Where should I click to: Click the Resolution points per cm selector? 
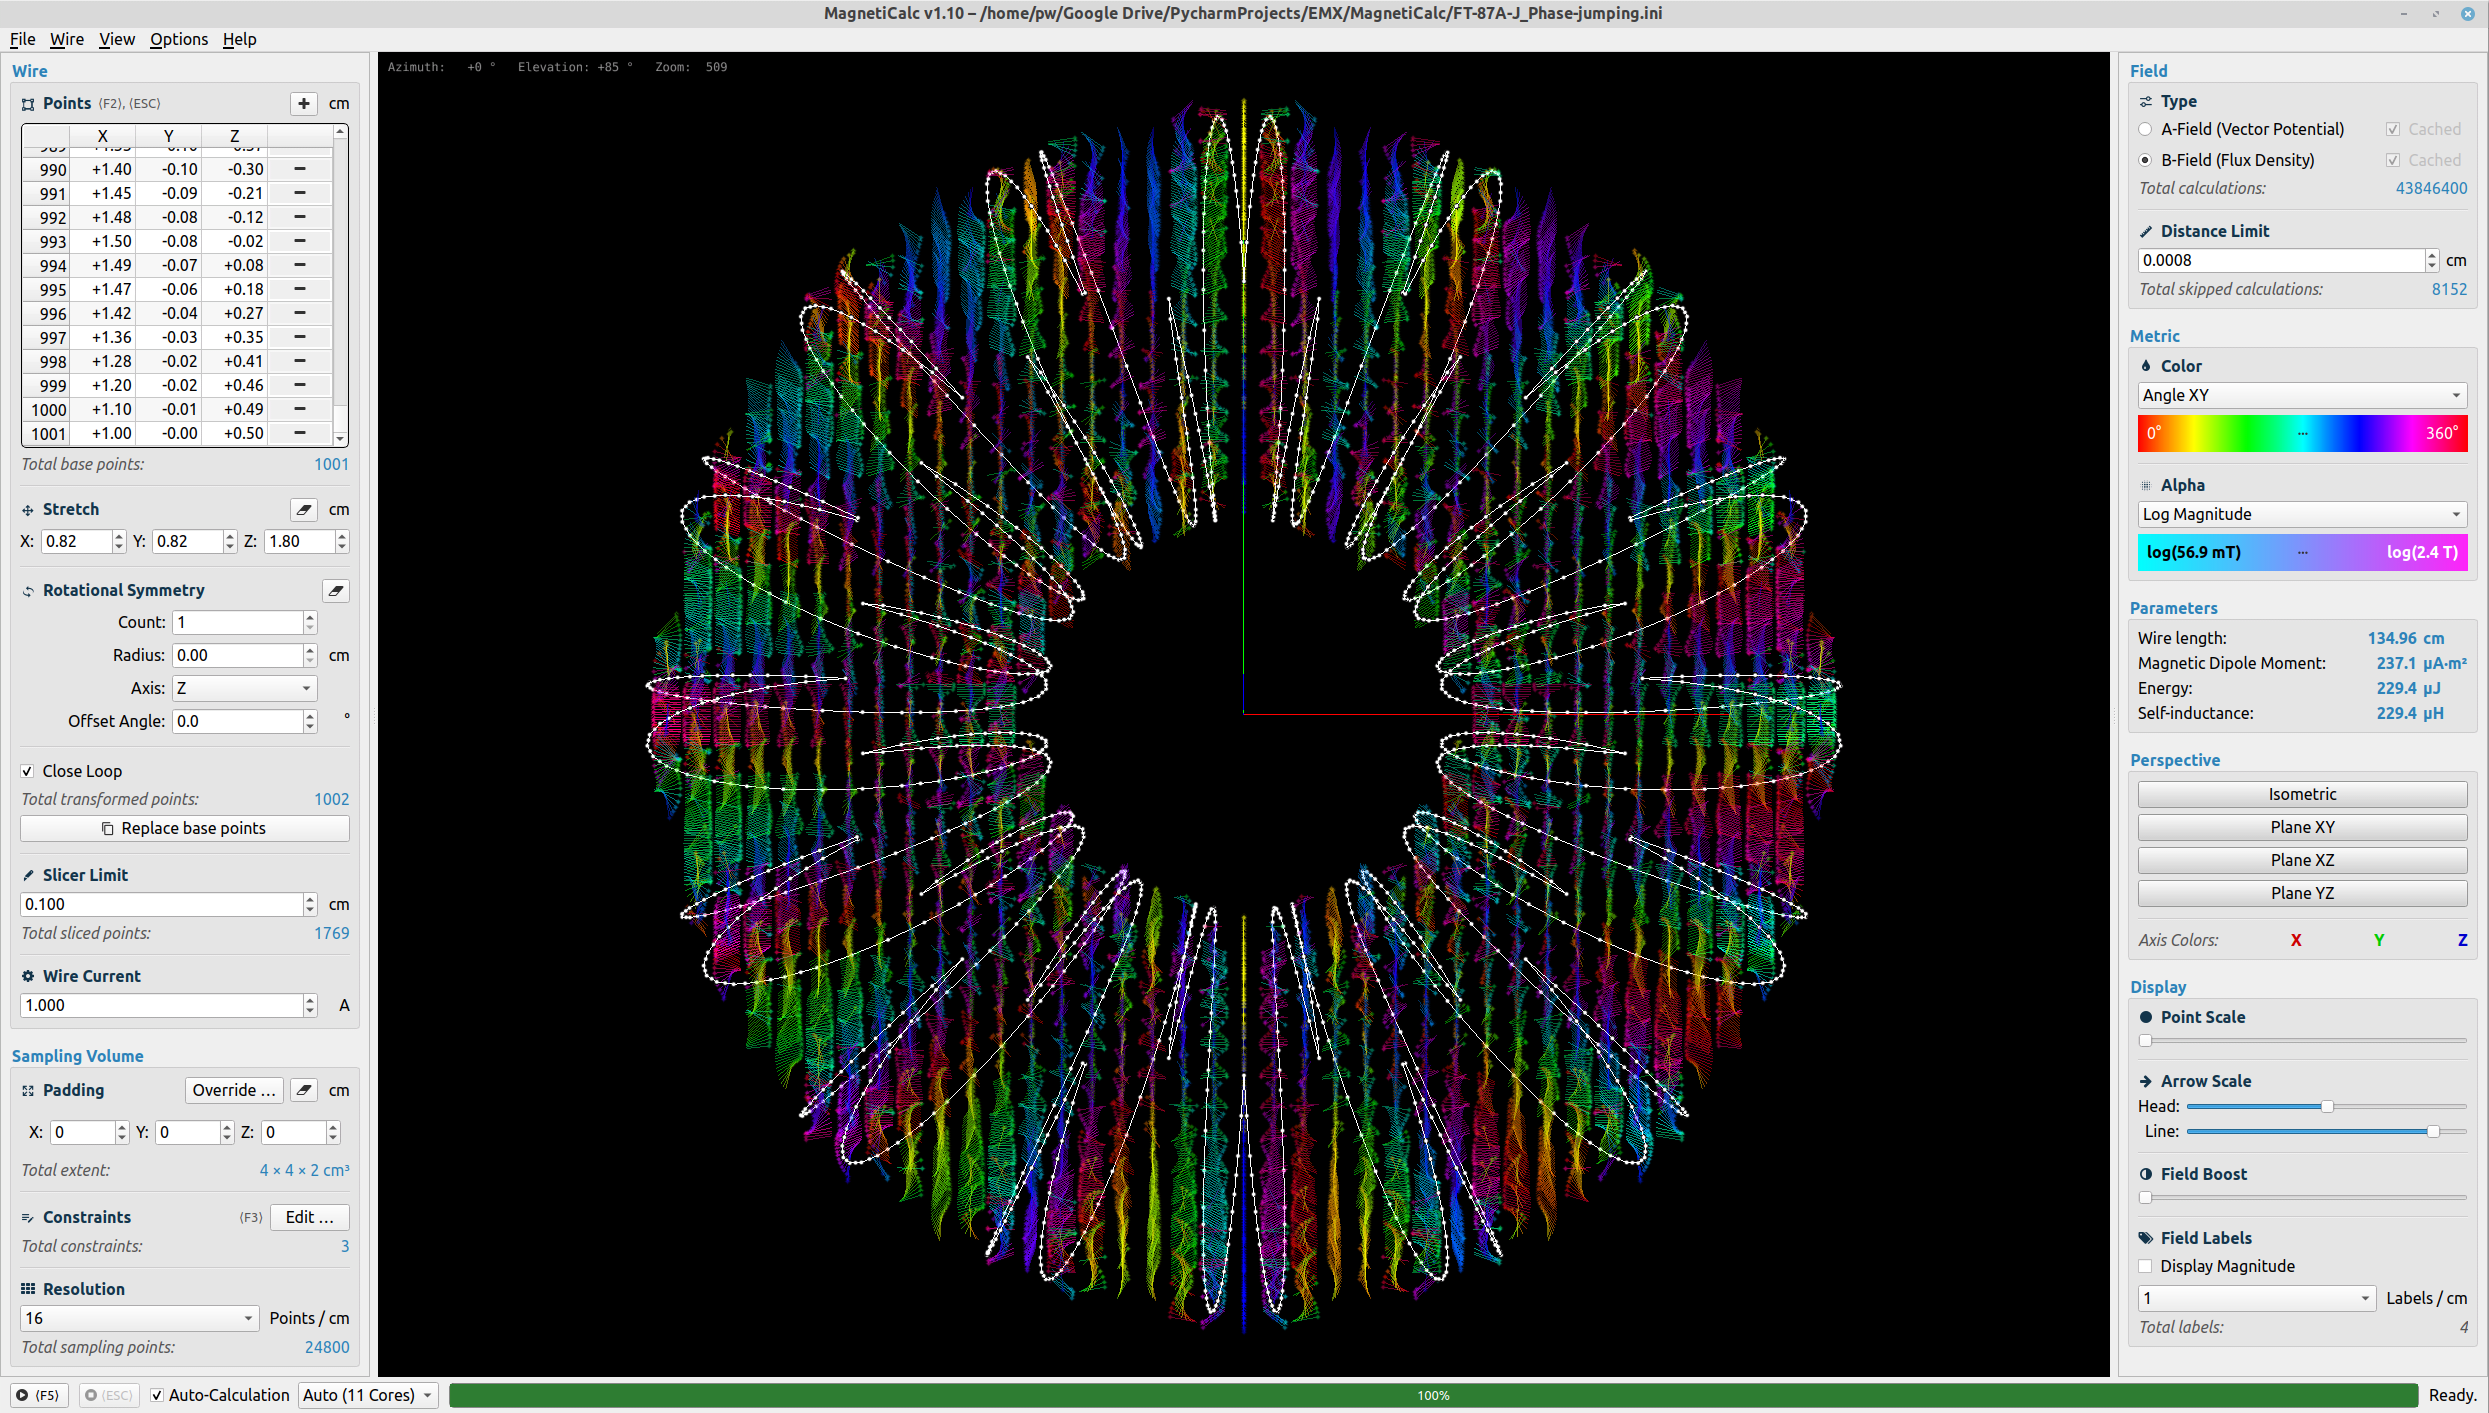(x=138, y=1317)
